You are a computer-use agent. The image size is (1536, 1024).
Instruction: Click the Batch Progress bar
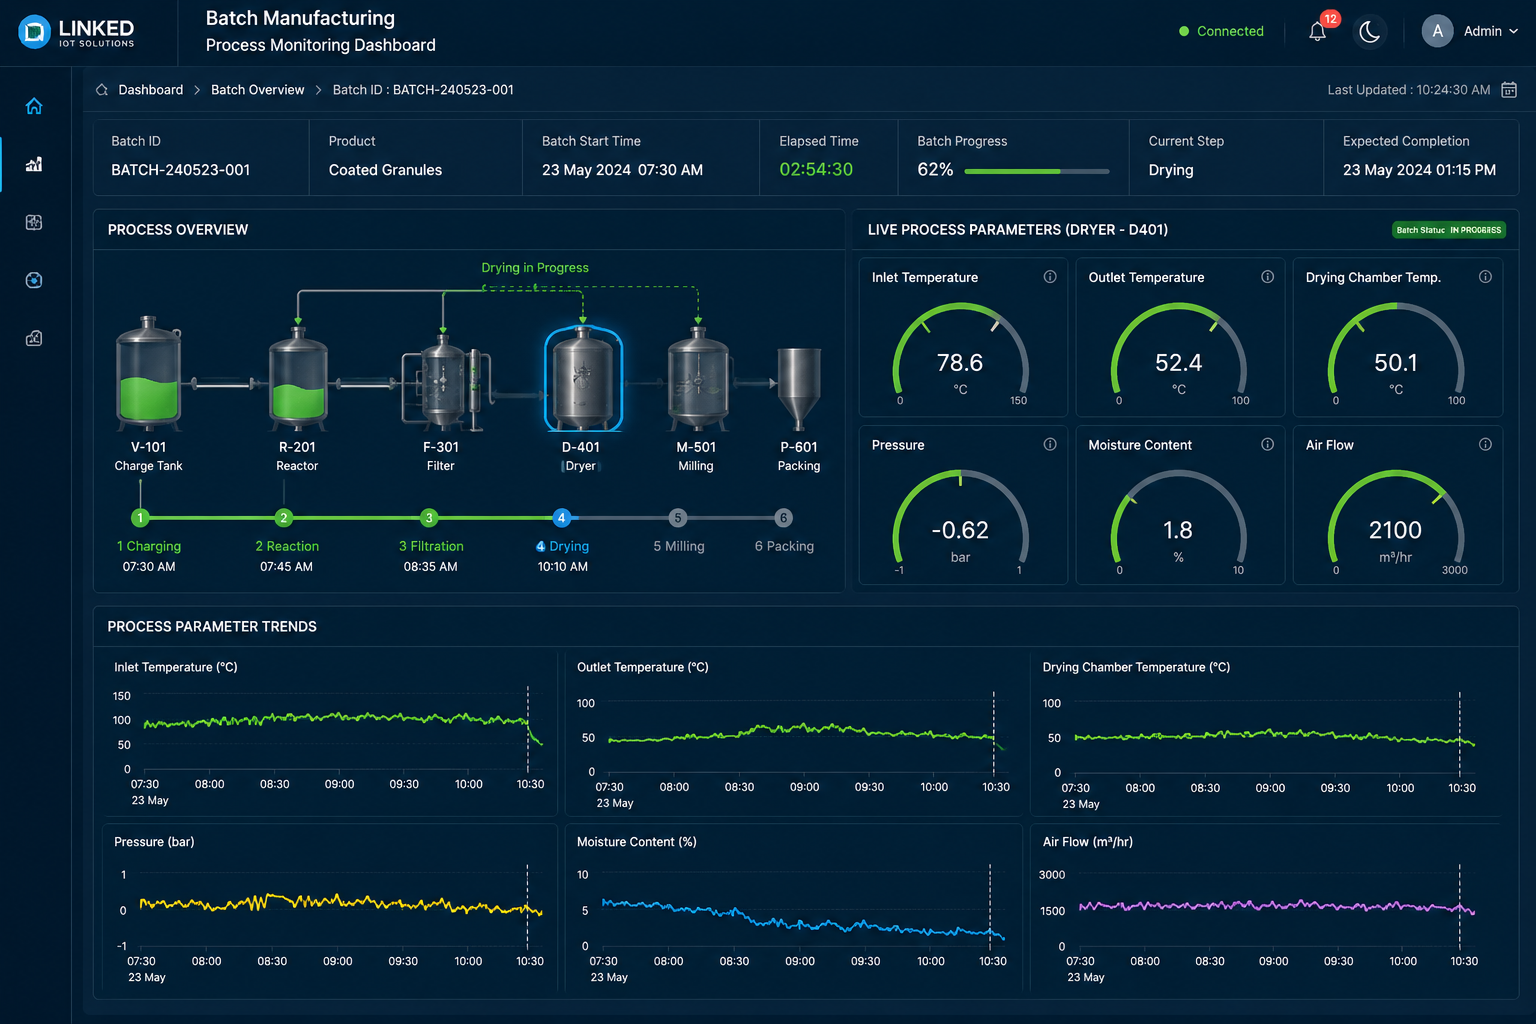(1037, 171)
